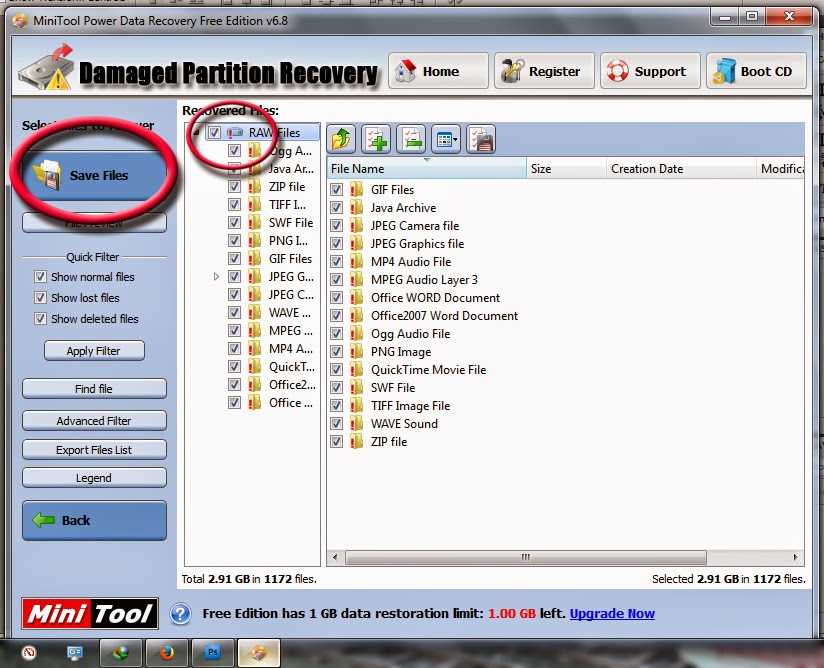Click the blue question mark help icon
The width and height of the screenshot is (824, 668).
(x=180, y=613)
